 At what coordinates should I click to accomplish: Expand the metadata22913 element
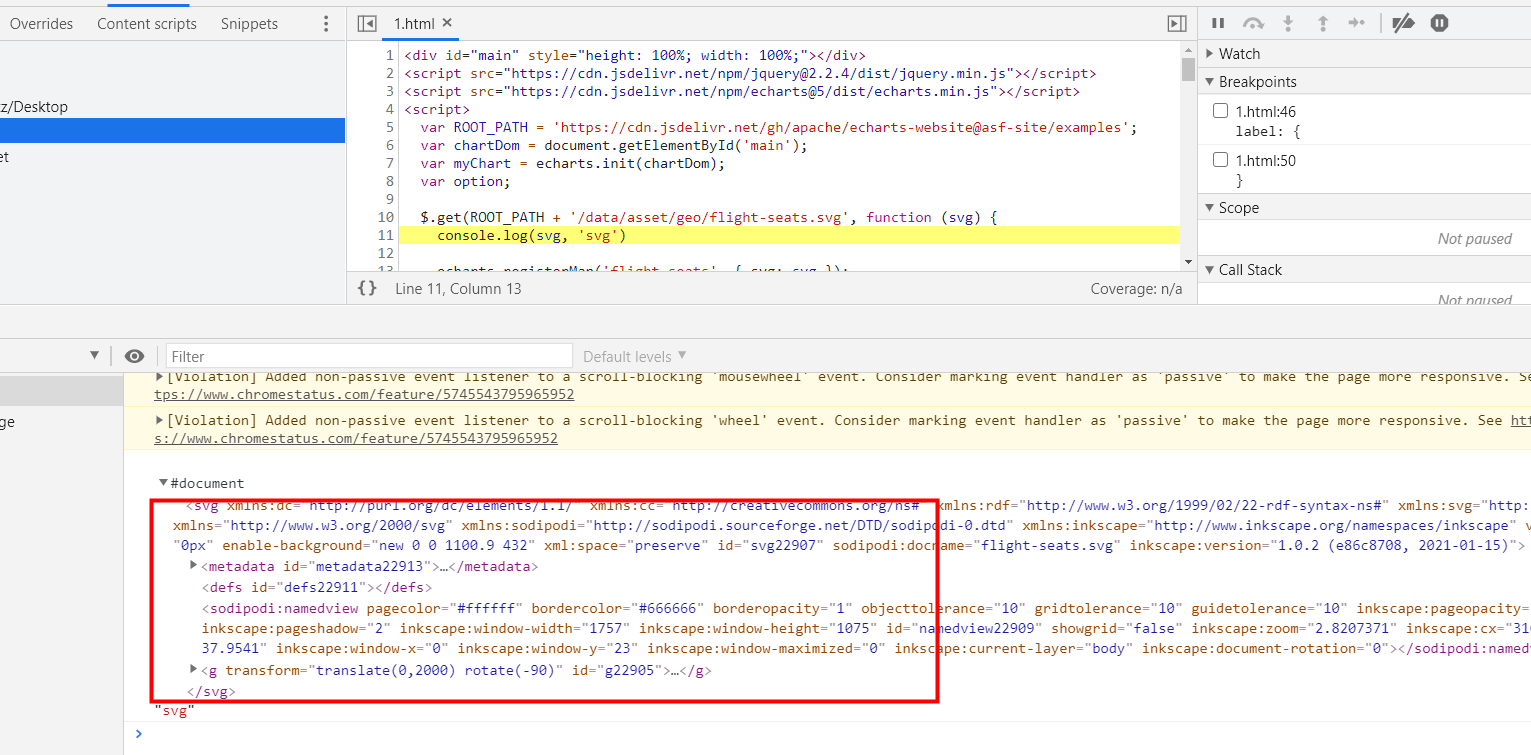(x=194, y=566)
